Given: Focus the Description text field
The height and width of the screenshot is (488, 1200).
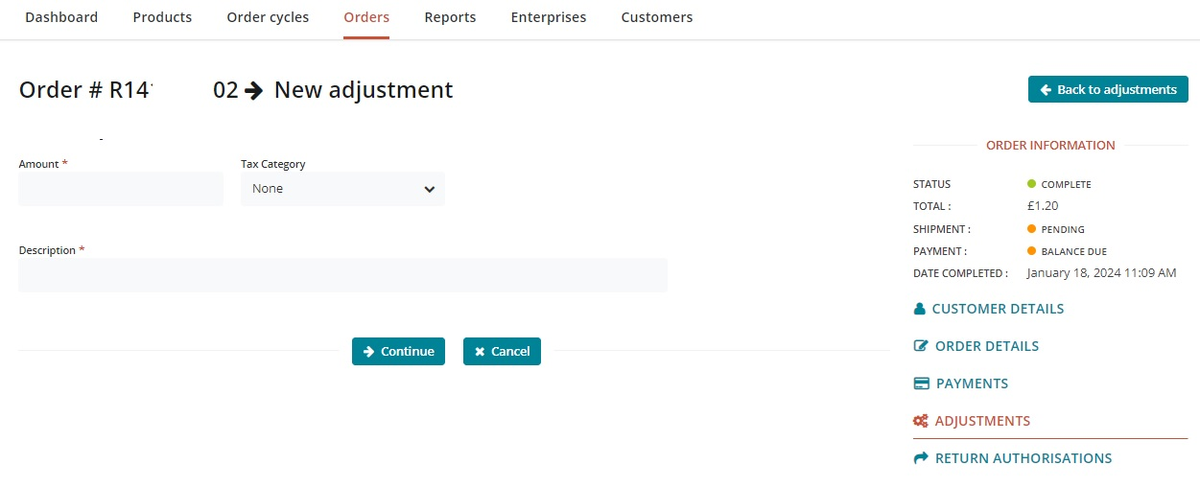Looking at the screenshot, I should pos(342,275).
